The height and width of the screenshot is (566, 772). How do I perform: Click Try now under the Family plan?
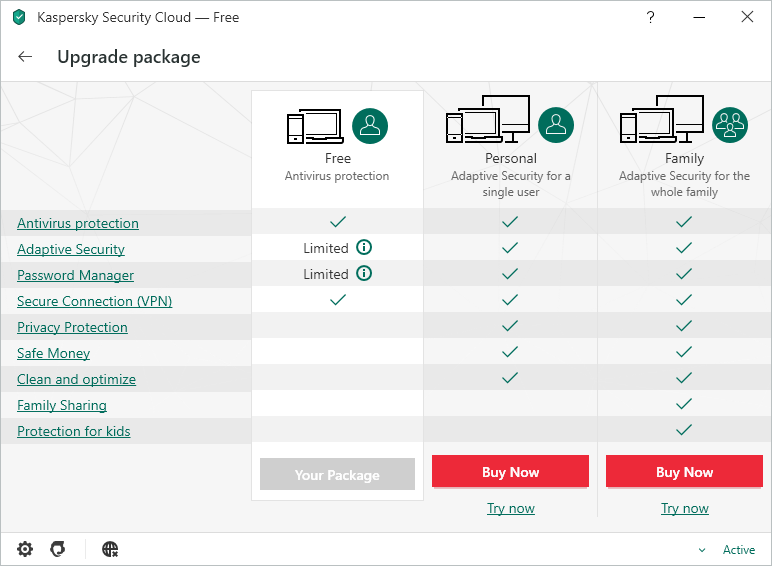click(684, 508)
